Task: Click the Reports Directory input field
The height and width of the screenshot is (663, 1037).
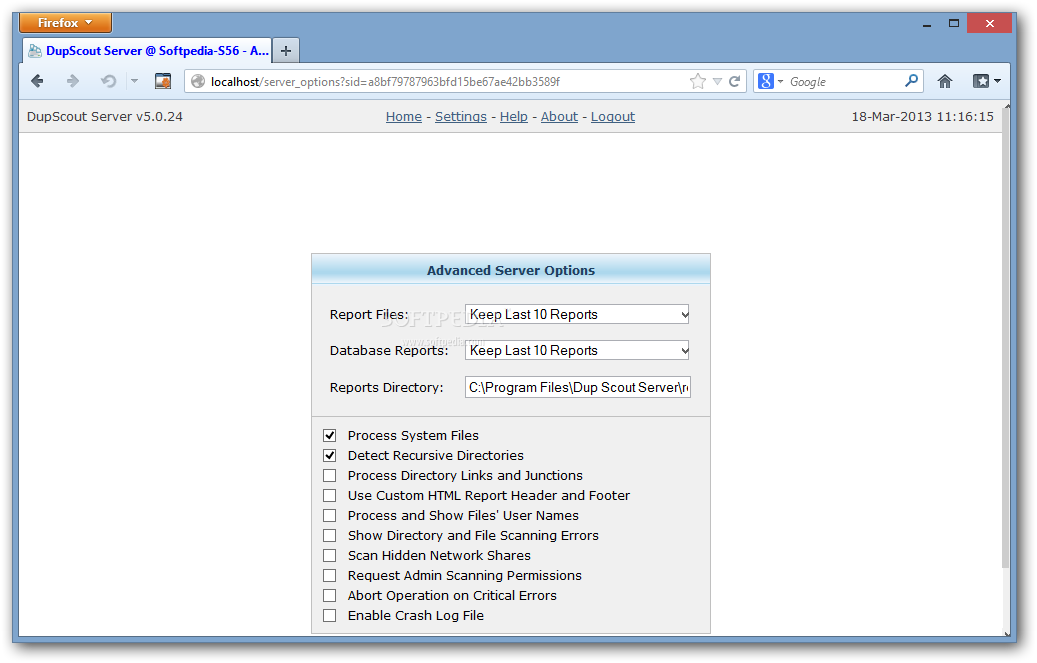Action: (577, 387)
